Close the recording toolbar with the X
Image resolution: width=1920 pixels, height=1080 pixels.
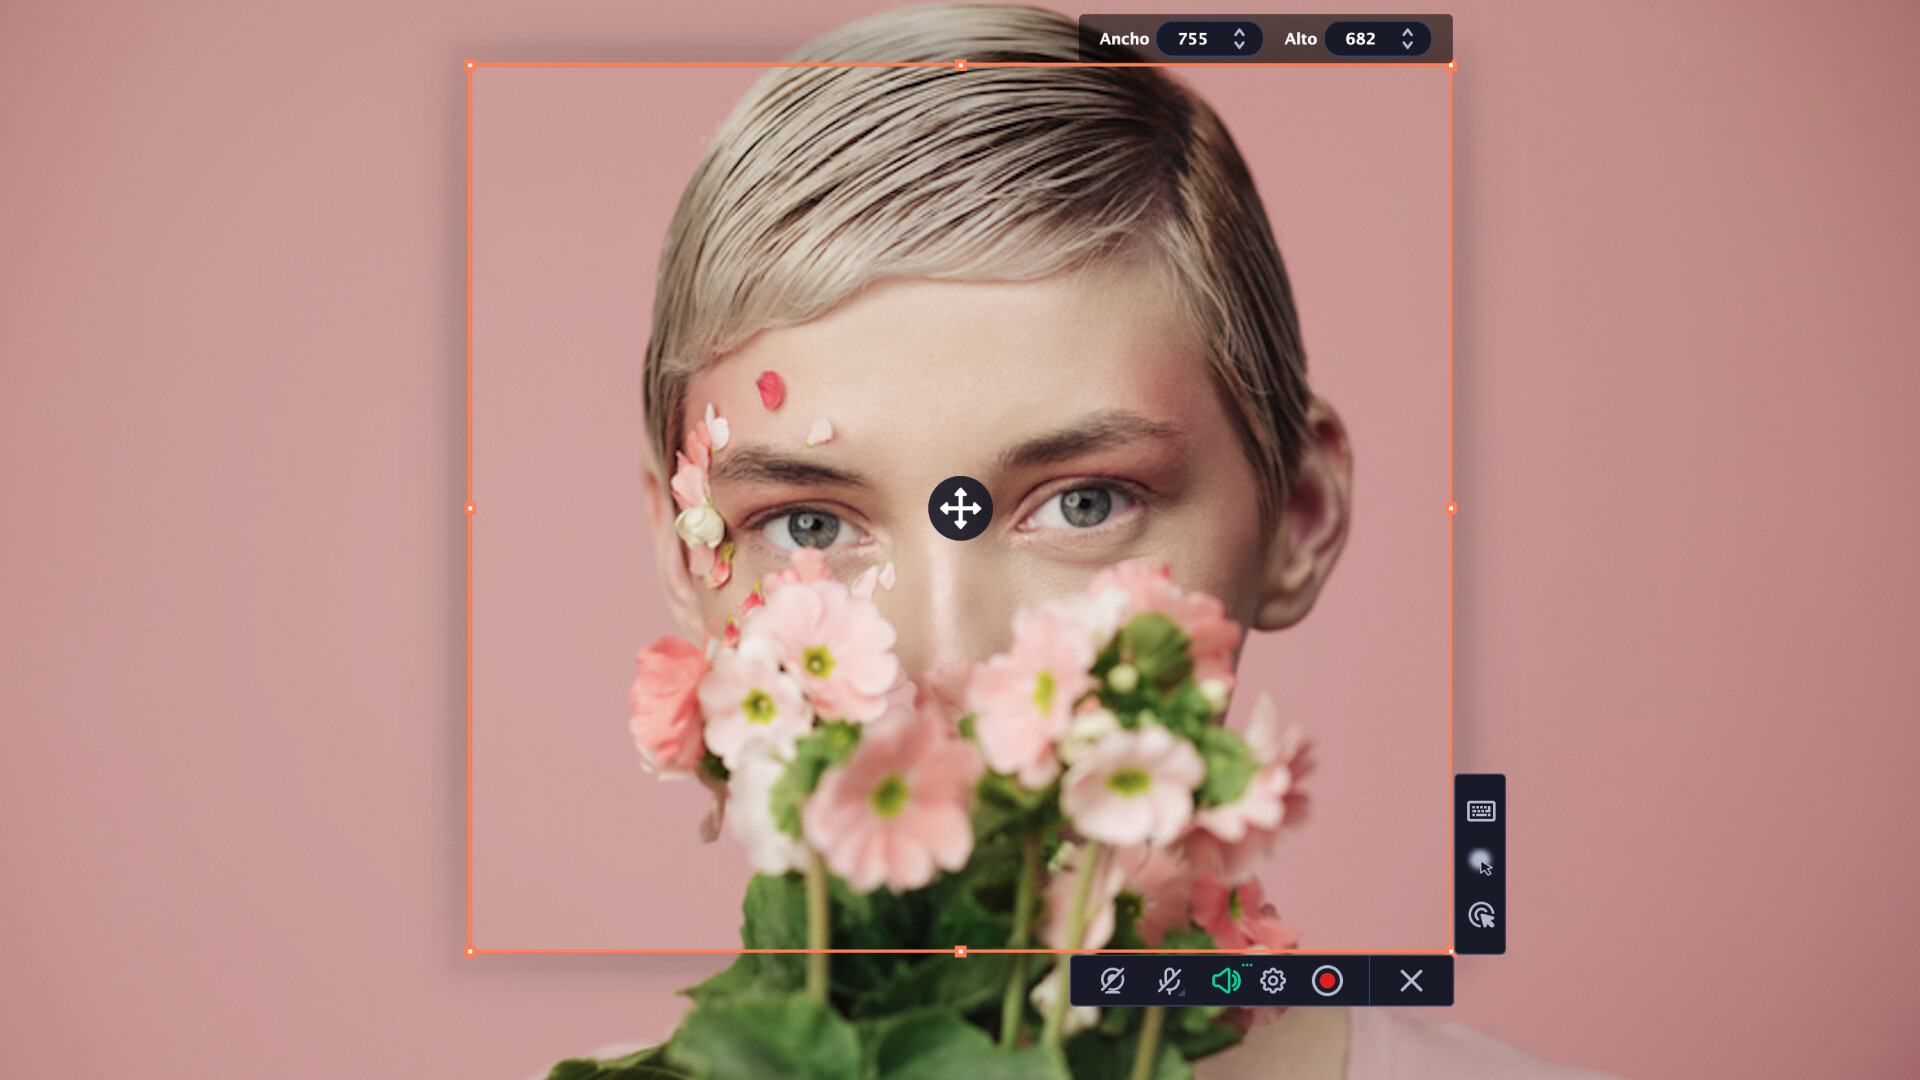1411,981
